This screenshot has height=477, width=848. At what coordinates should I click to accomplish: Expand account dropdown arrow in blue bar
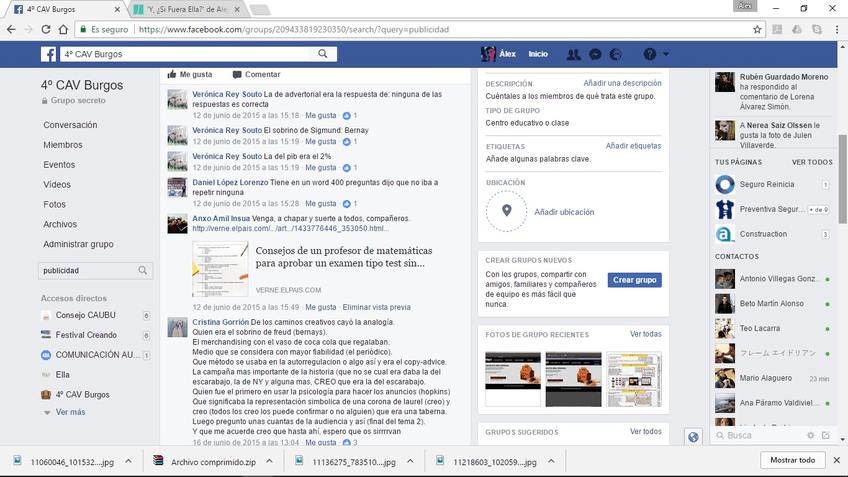click(666, 54)
